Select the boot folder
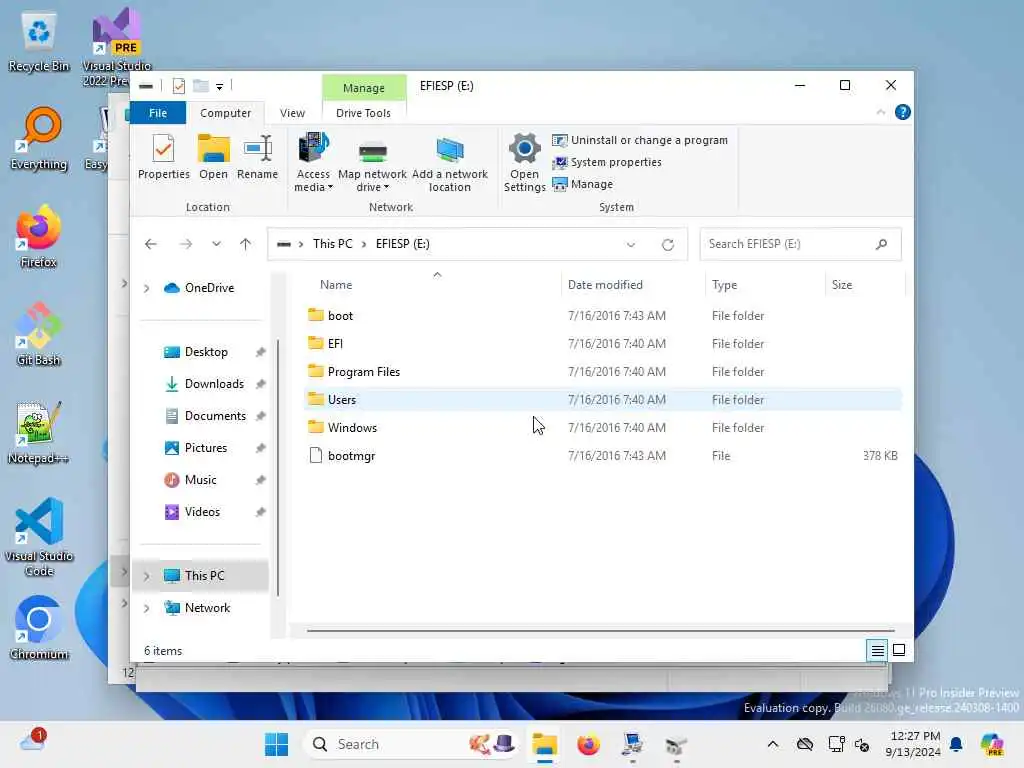Image resolution: width=1024 pixels, height=768 pixels. click(603, 315)
